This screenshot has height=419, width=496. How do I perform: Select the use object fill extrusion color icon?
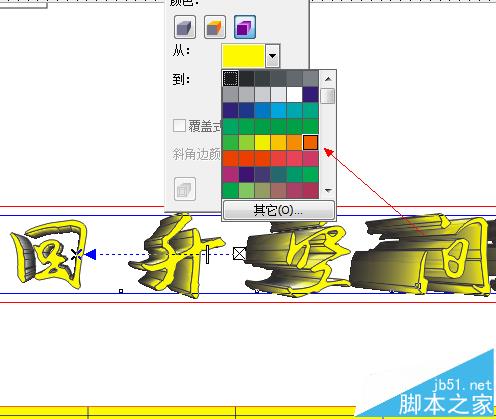coord(185,27)
